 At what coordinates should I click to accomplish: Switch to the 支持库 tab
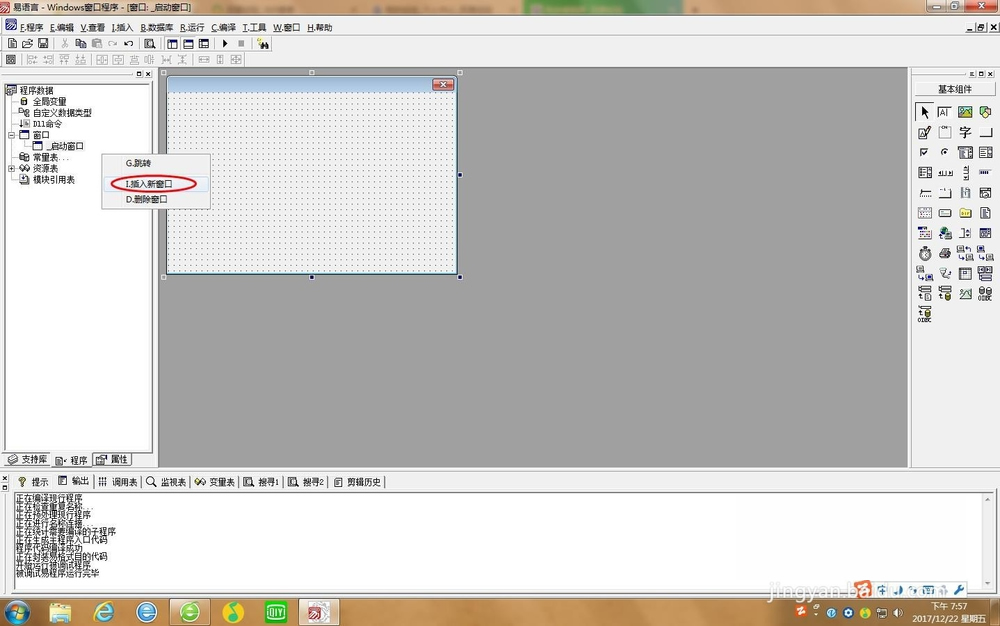(x=27, y=460)
